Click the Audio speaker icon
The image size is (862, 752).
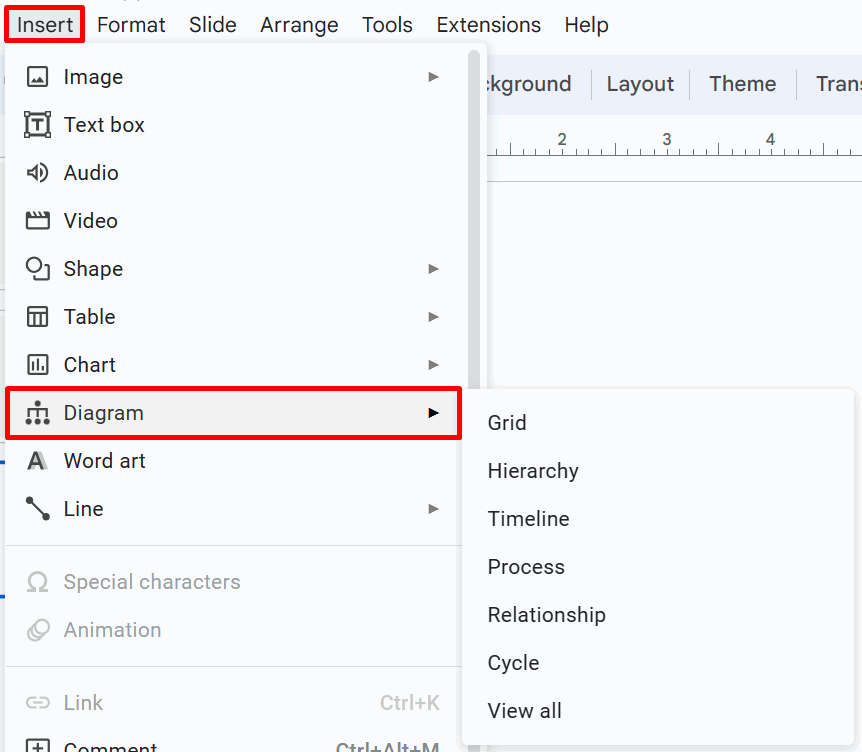[x=37, y=172]
